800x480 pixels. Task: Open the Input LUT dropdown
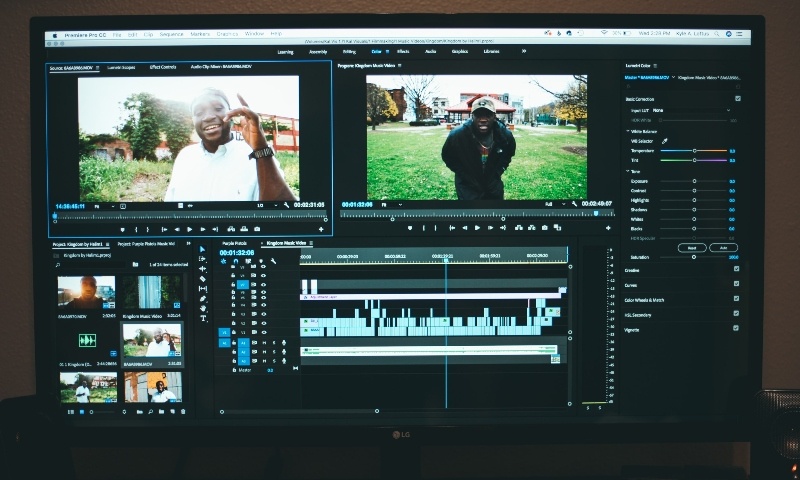click(691, 110)
